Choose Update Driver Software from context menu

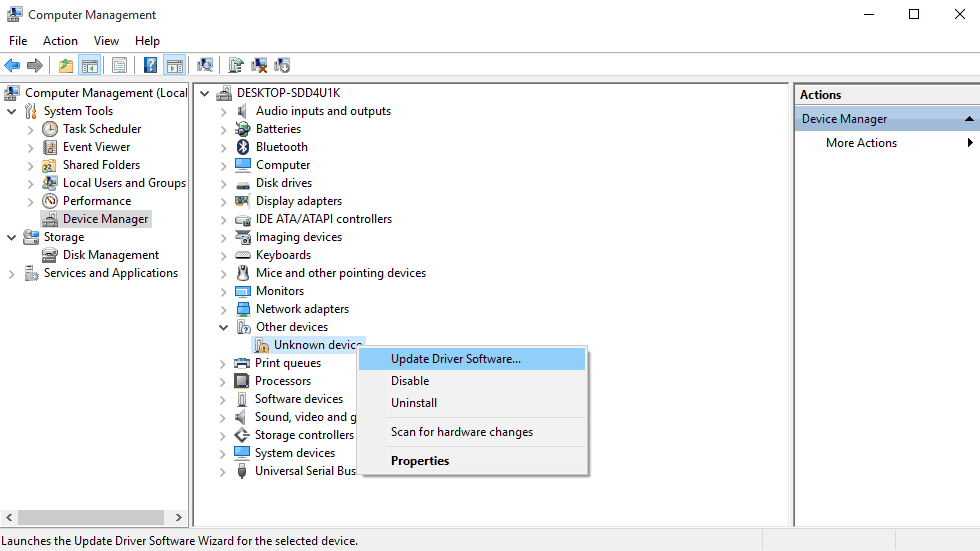click(472, 359)
